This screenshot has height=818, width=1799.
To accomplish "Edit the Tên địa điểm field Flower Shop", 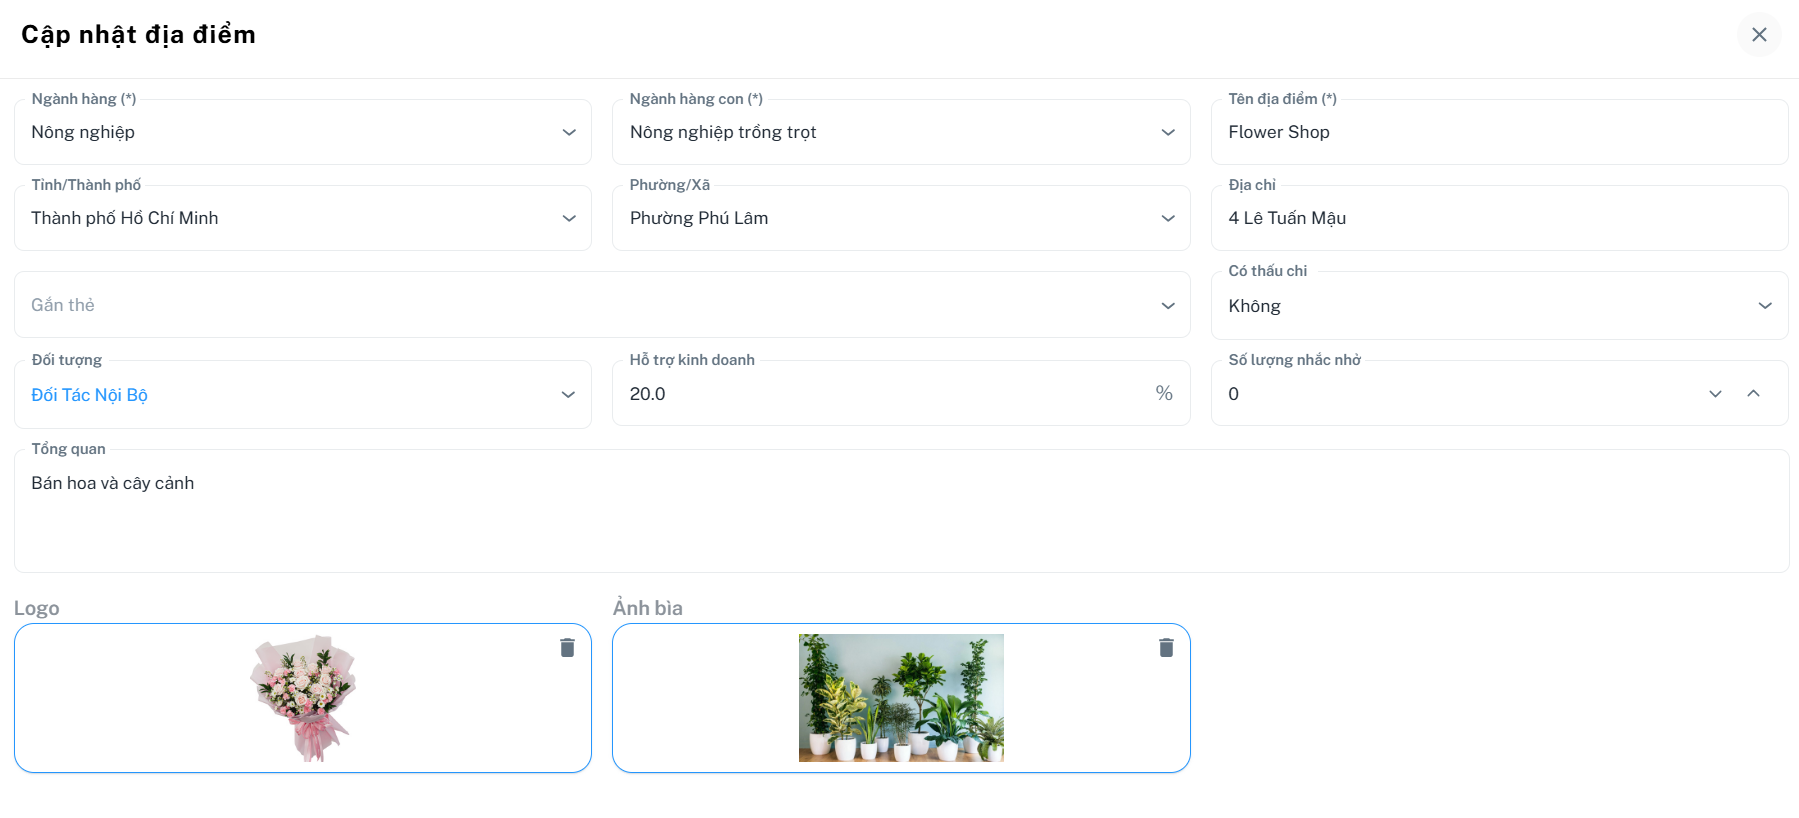I will coord(1499,132).
